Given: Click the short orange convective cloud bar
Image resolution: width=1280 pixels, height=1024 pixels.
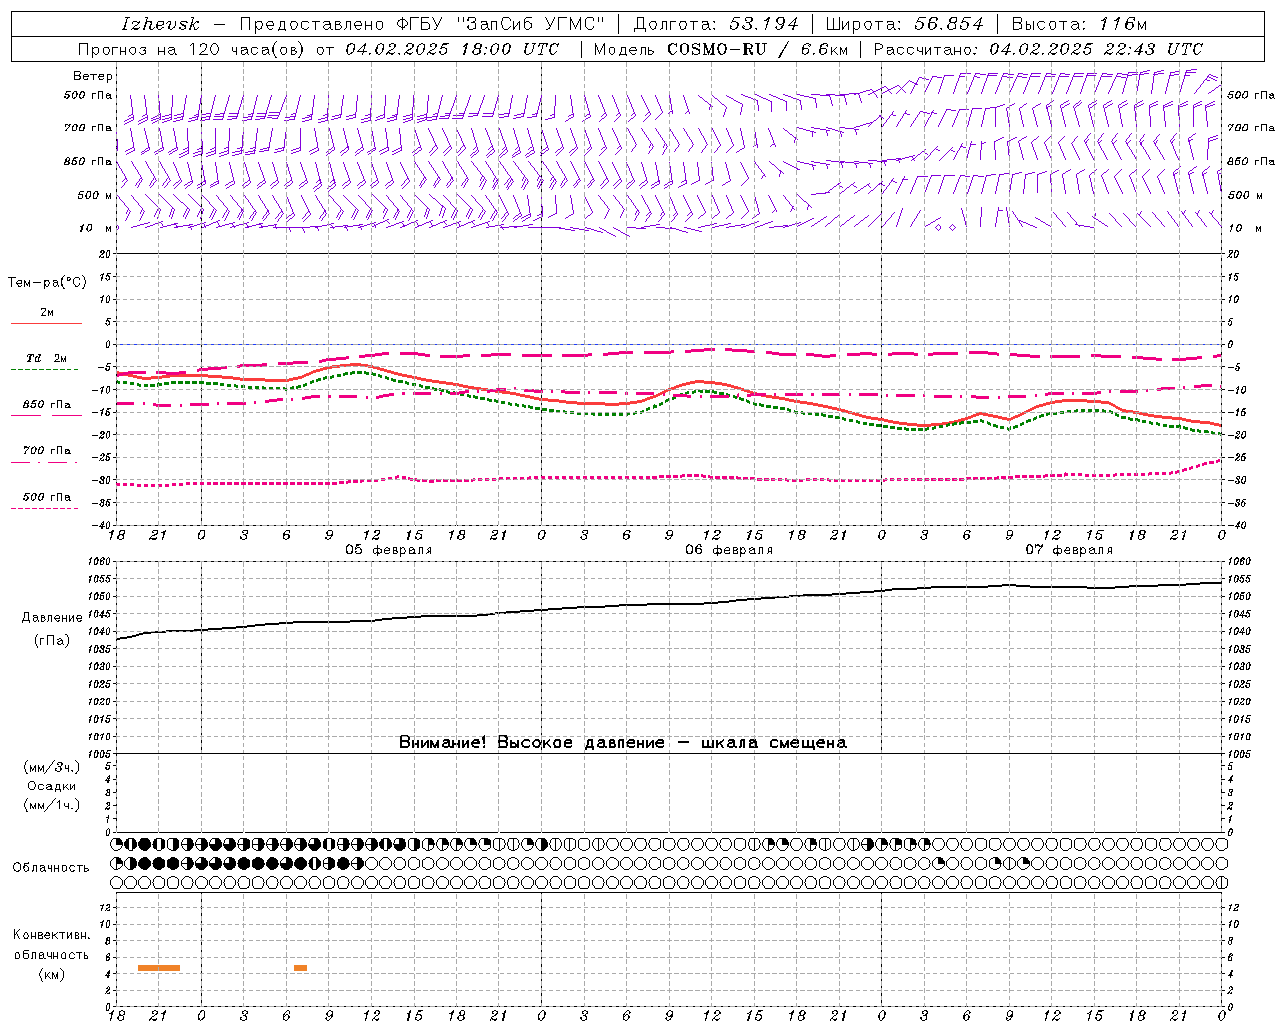Looking at the screenshot, I should click(300, 968).
